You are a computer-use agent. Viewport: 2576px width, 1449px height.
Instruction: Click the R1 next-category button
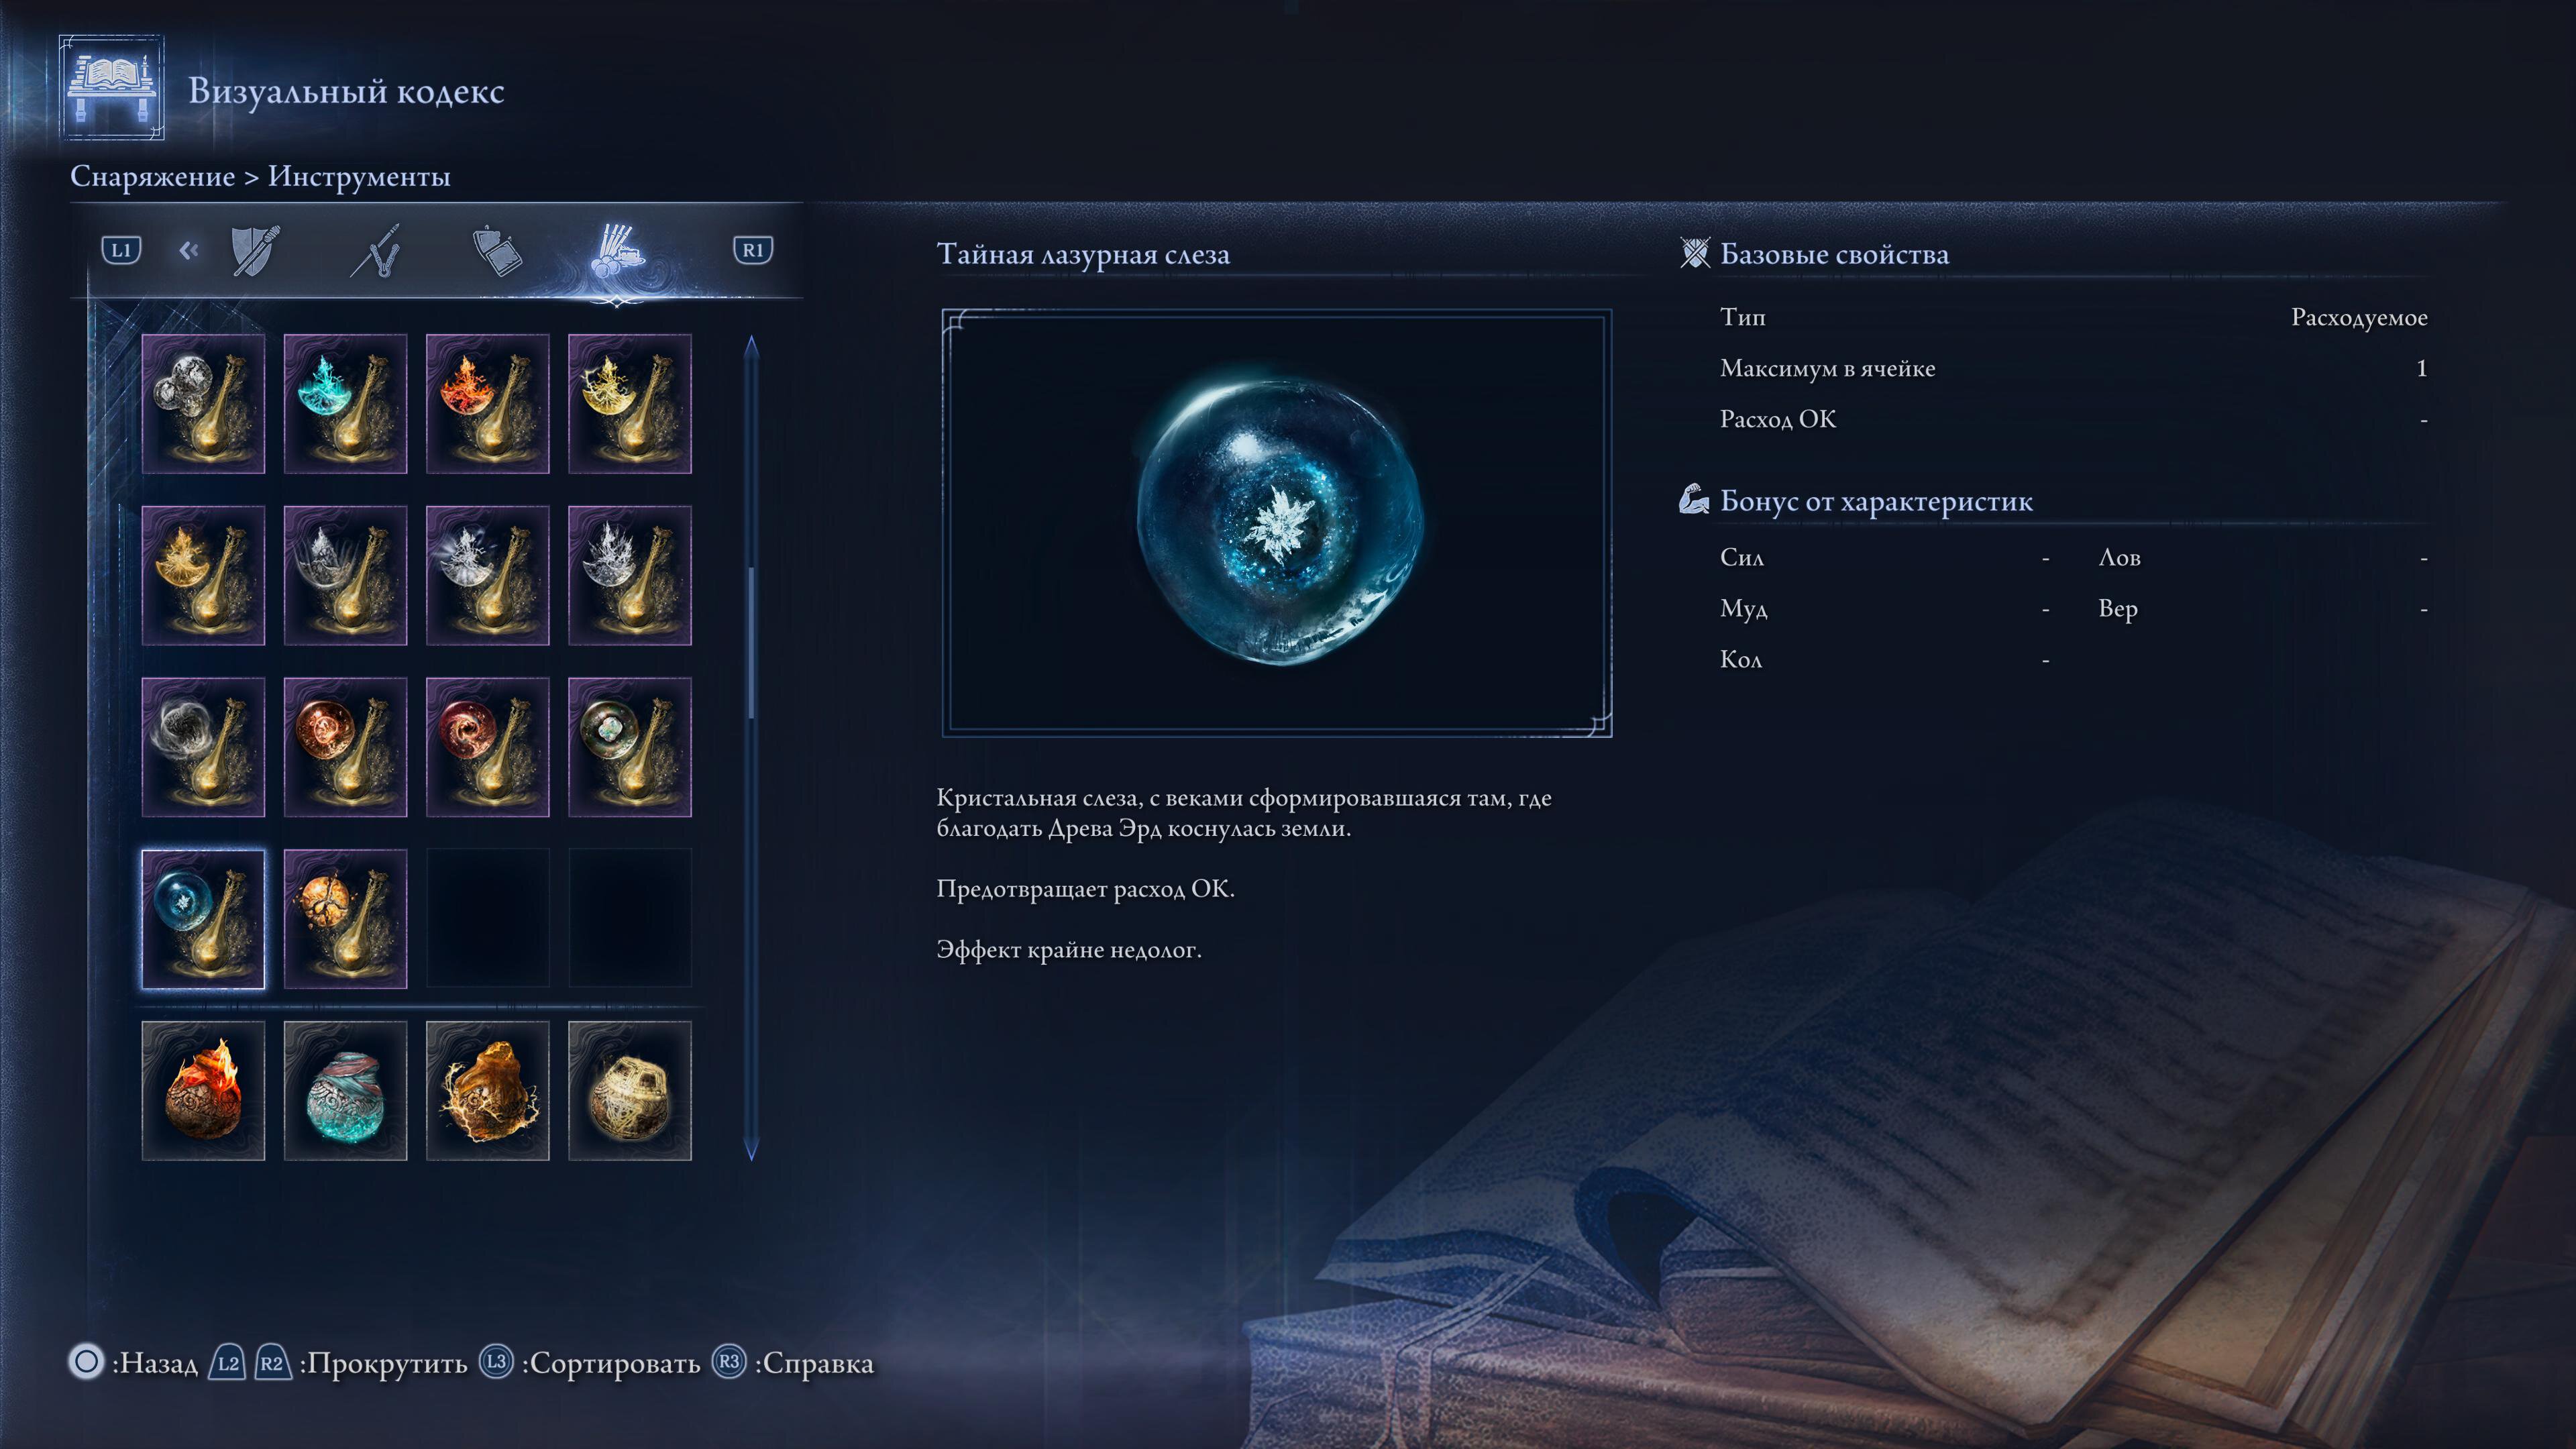pos(753,250)
